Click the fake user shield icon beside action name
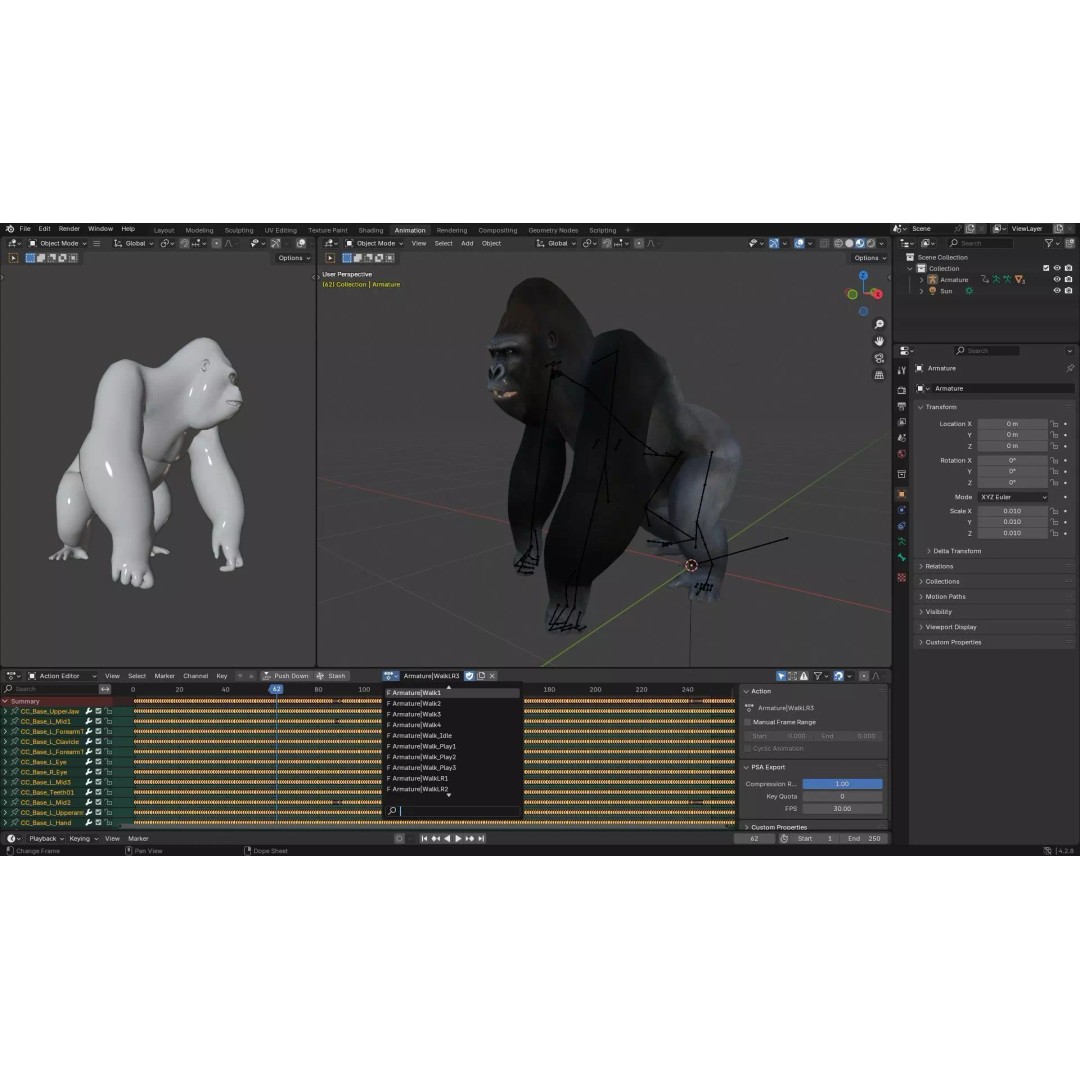Viewport: 1080px width, 1080px height. [x=469, y=676]
